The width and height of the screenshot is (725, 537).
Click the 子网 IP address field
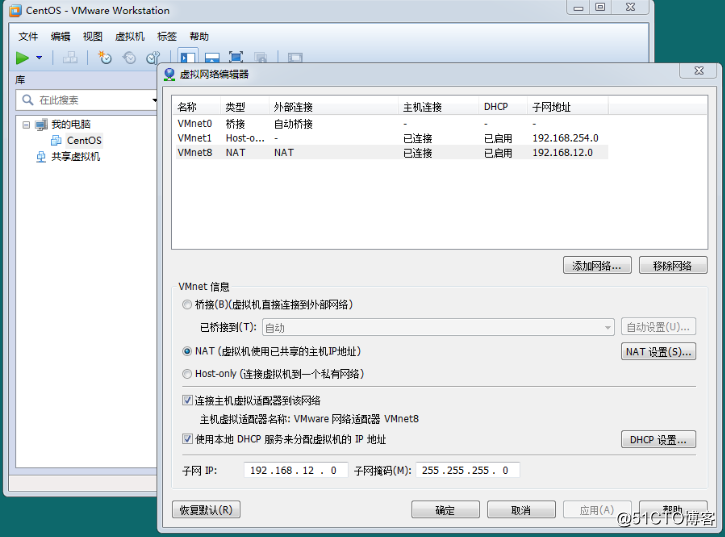(x=296, y=470)
